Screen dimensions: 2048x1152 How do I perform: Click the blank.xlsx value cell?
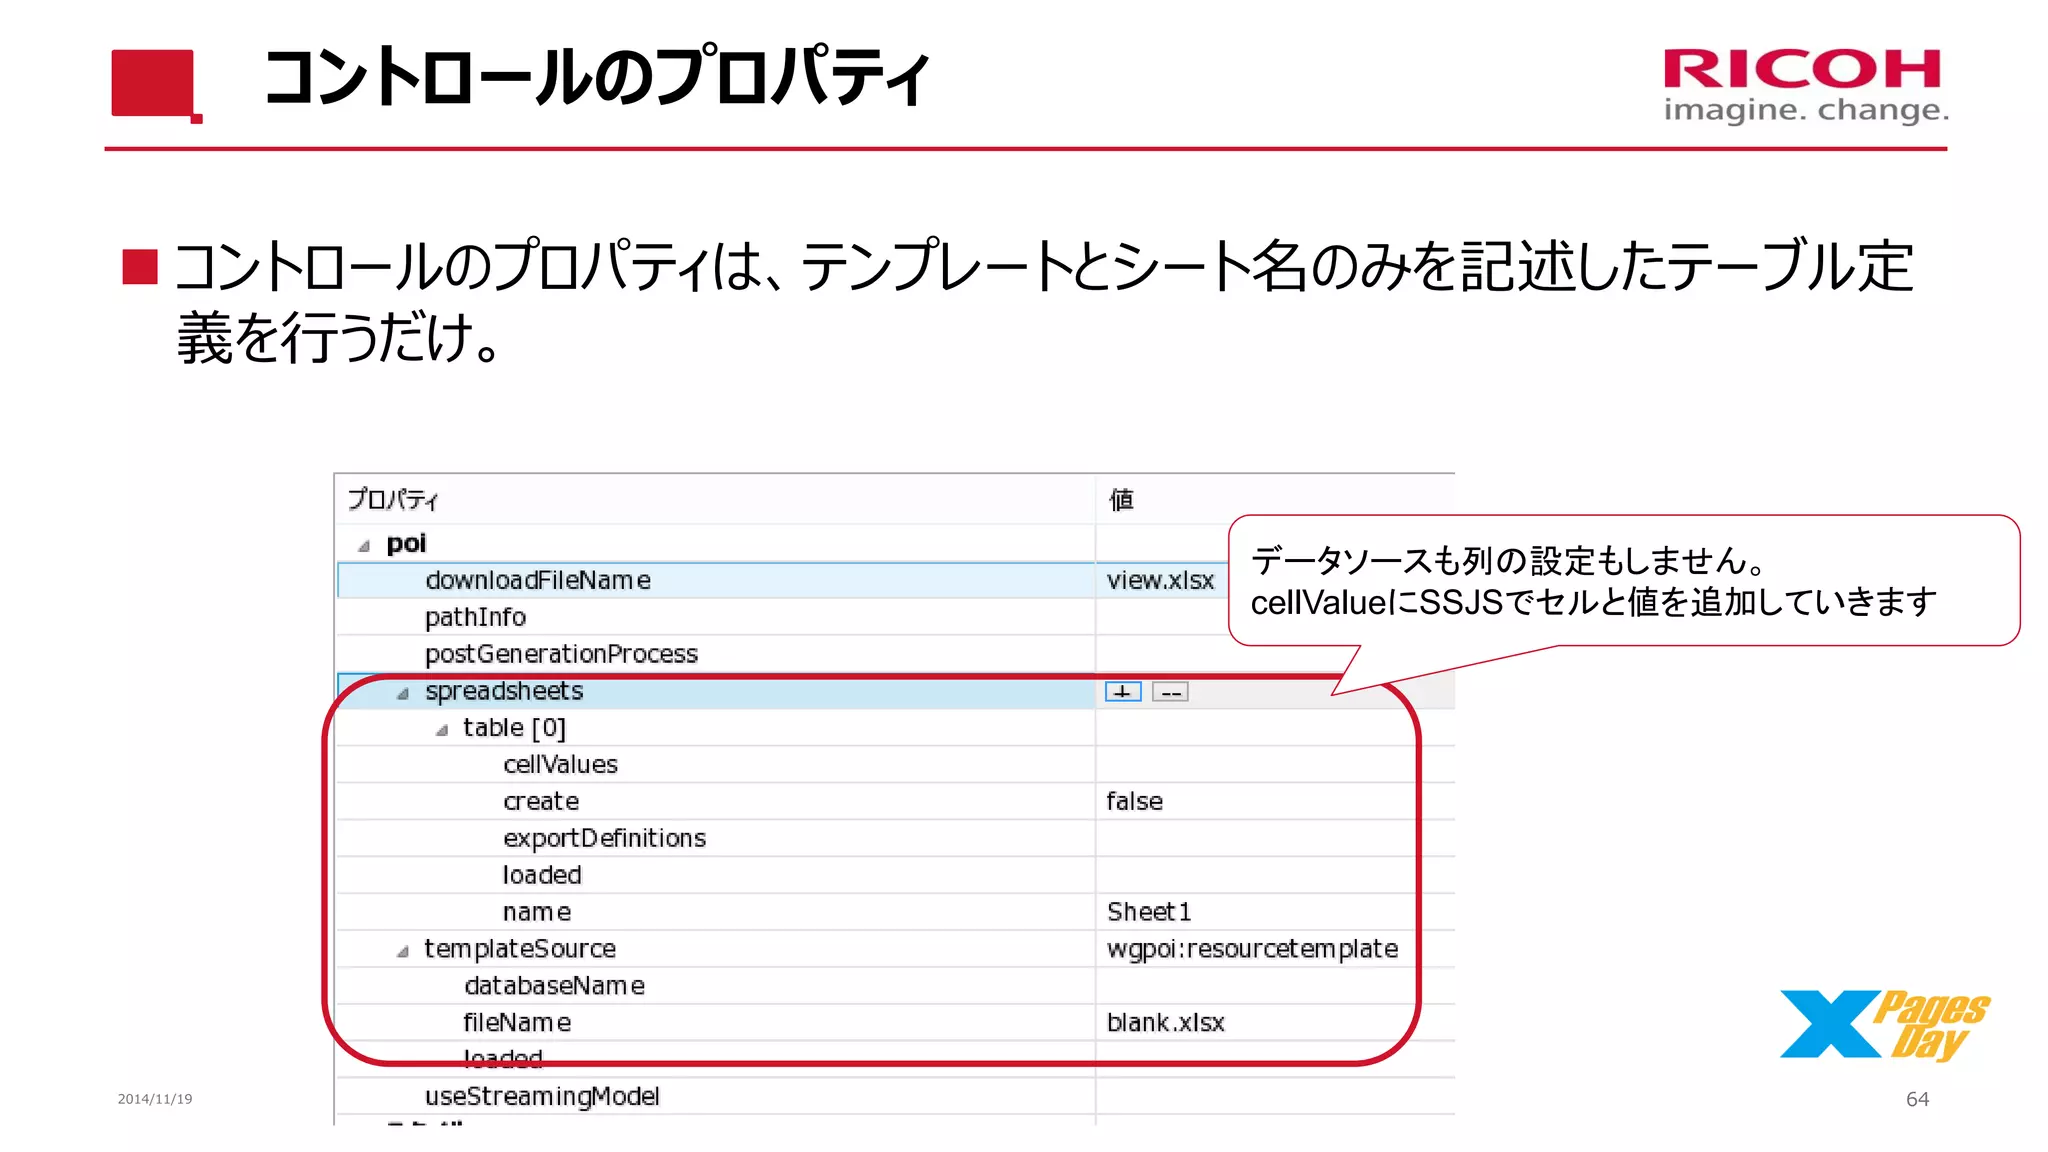[1165, 1022]
